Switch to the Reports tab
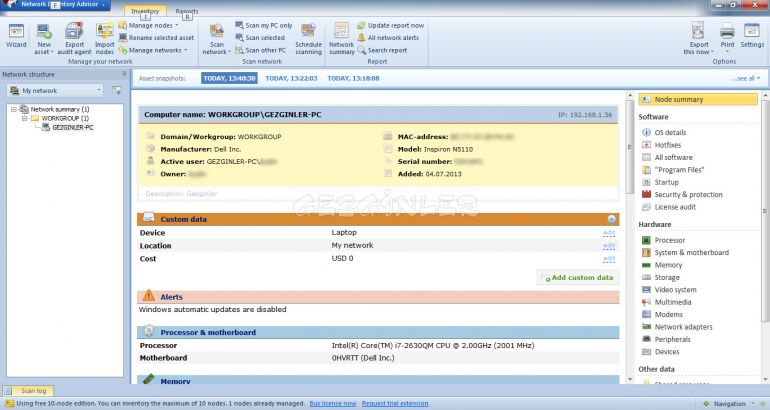Screen dimensions: 770x410 (x=186, y=11)
